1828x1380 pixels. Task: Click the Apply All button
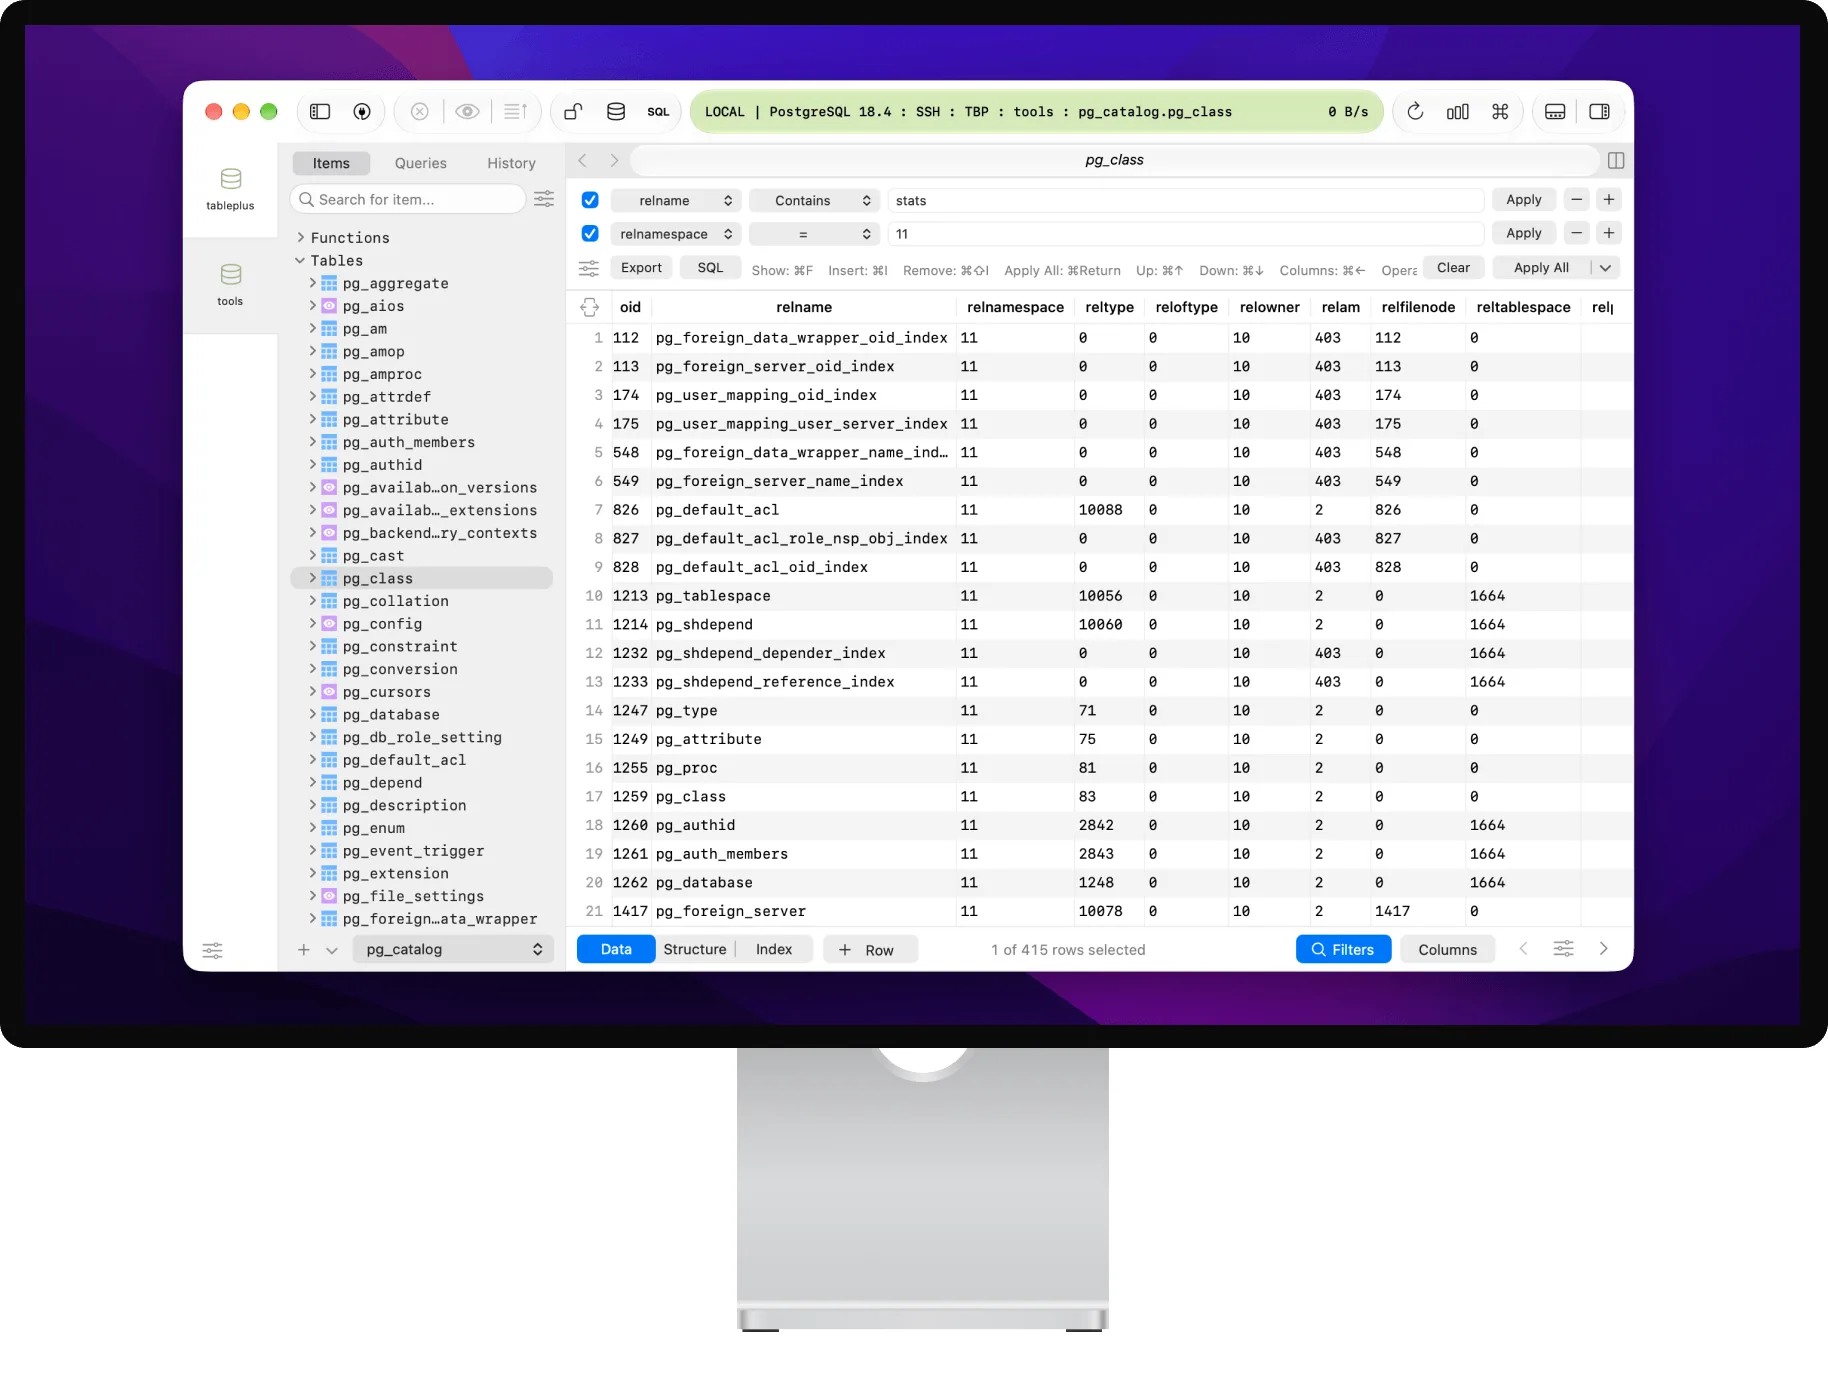click(1541, 268)
